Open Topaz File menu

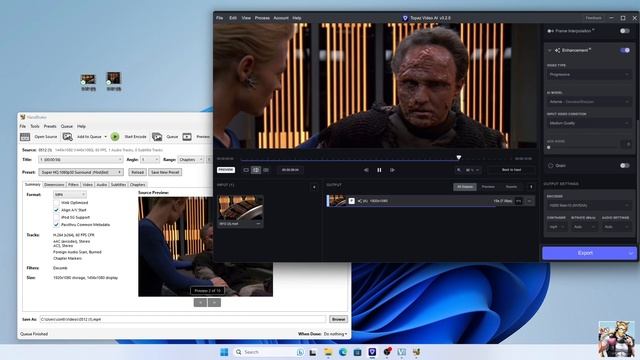(220, 18)
